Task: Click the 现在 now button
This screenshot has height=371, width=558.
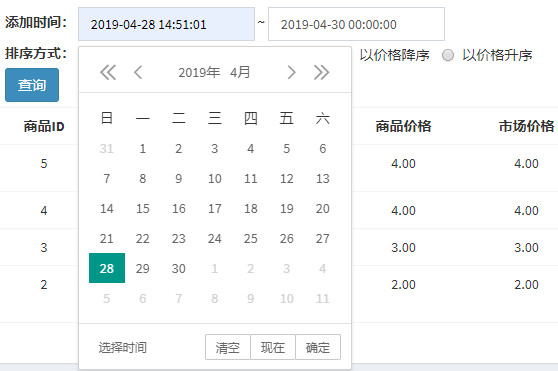Action: (273, 347)
